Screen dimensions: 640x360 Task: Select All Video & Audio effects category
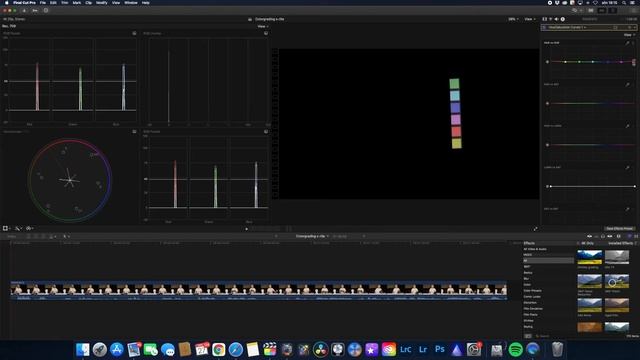coord(535,249)
